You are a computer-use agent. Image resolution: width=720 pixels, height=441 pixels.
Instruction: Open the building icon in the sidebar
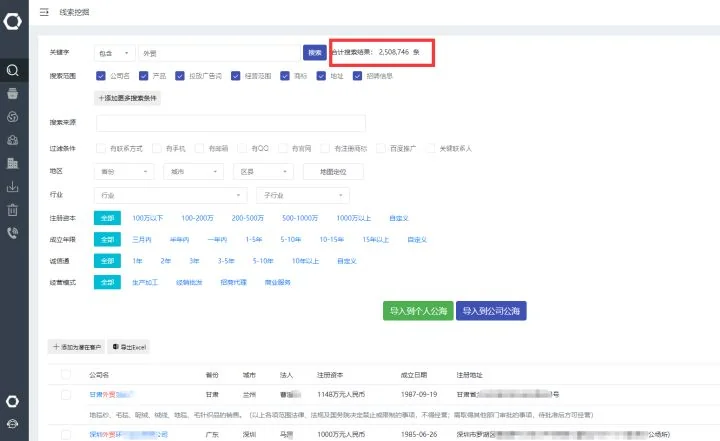tap(13, 163)
